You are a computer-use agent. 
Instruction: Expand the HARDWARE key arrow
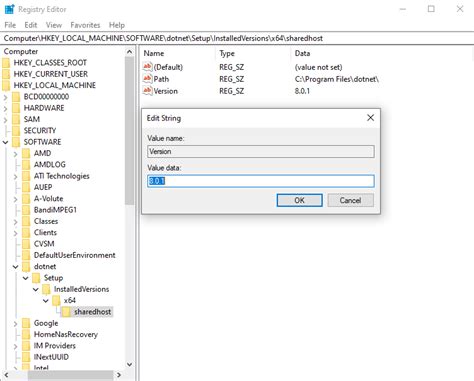coord(5,108)
